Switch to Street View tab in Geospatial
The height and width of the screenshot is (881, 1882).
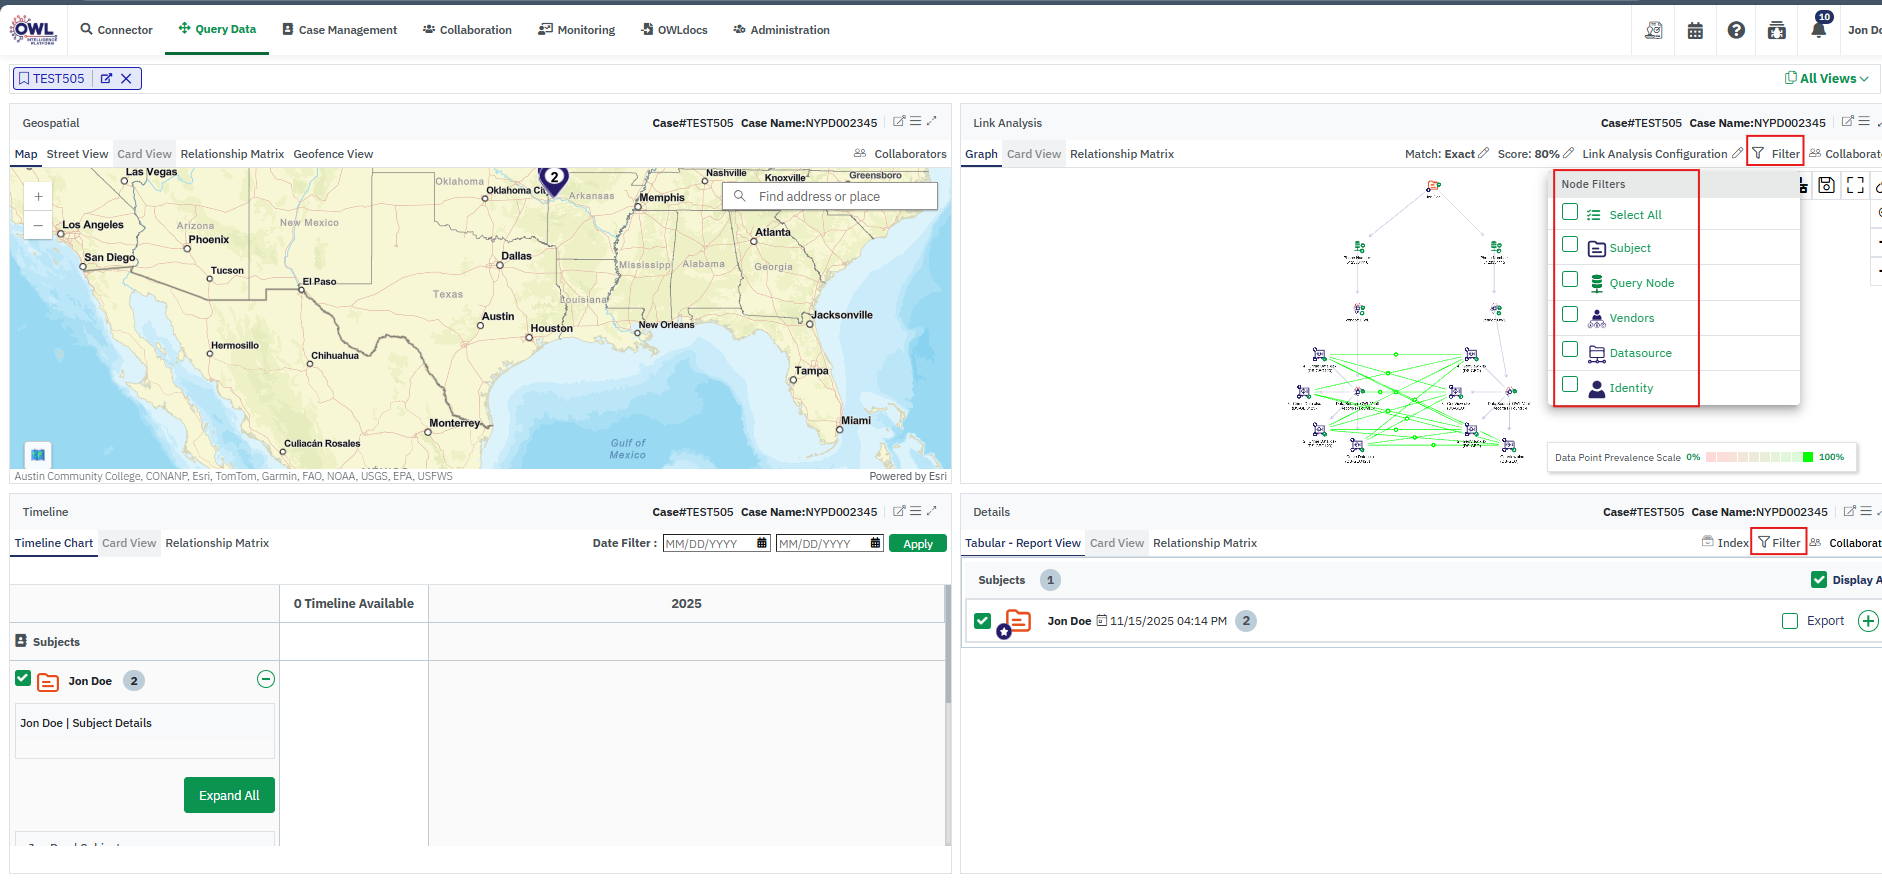tap(77, 154)
